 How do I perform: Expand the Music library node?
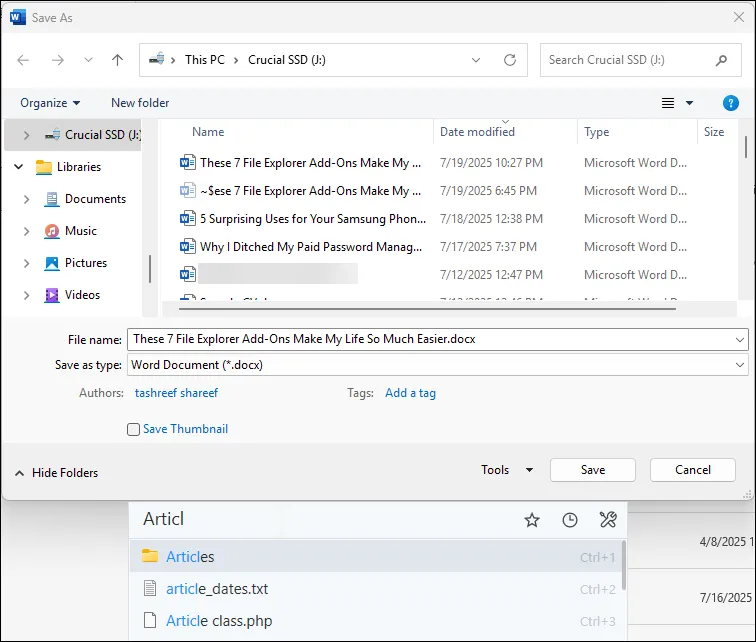tap(27, 231)
